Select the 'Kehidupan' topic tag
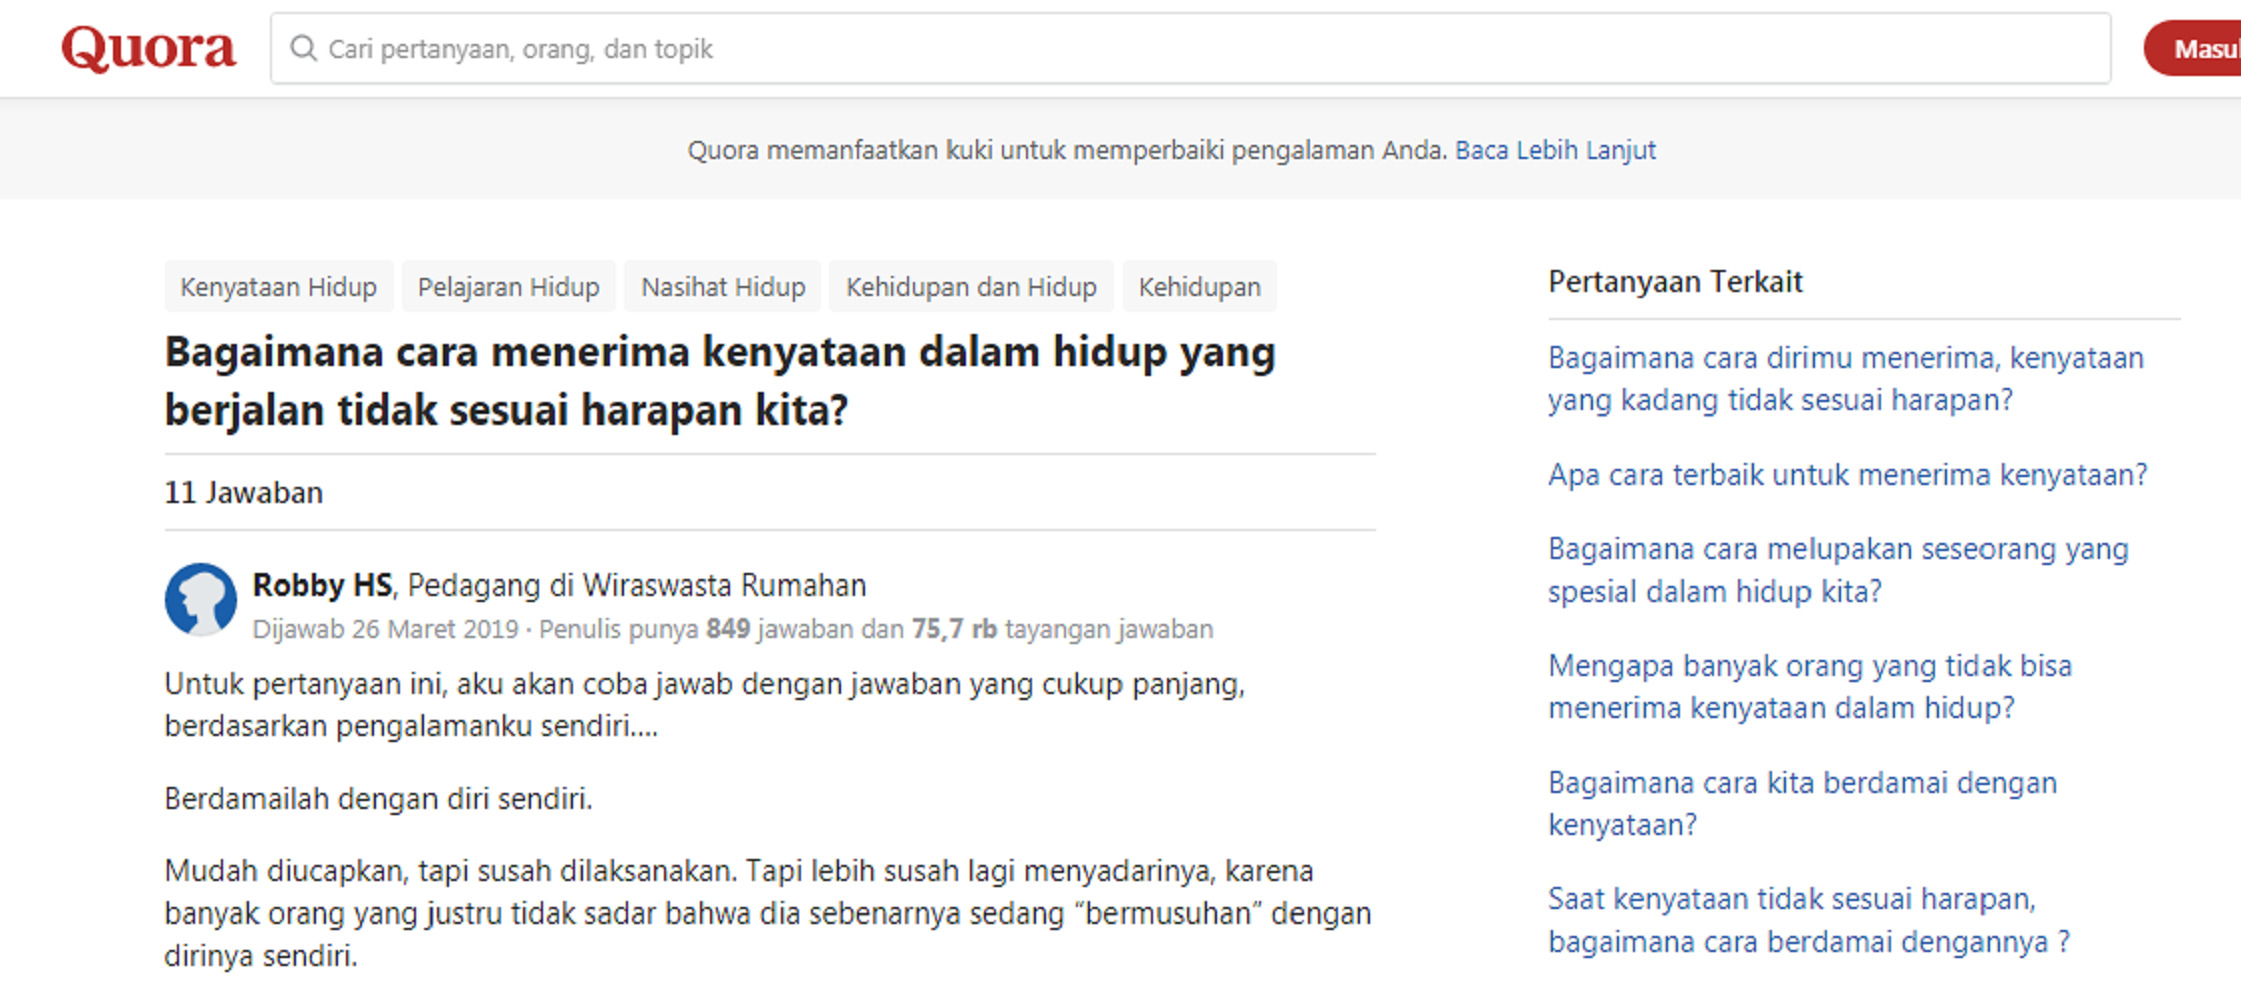This screenshot has width=2241, height=1000. pos(1199,287)
